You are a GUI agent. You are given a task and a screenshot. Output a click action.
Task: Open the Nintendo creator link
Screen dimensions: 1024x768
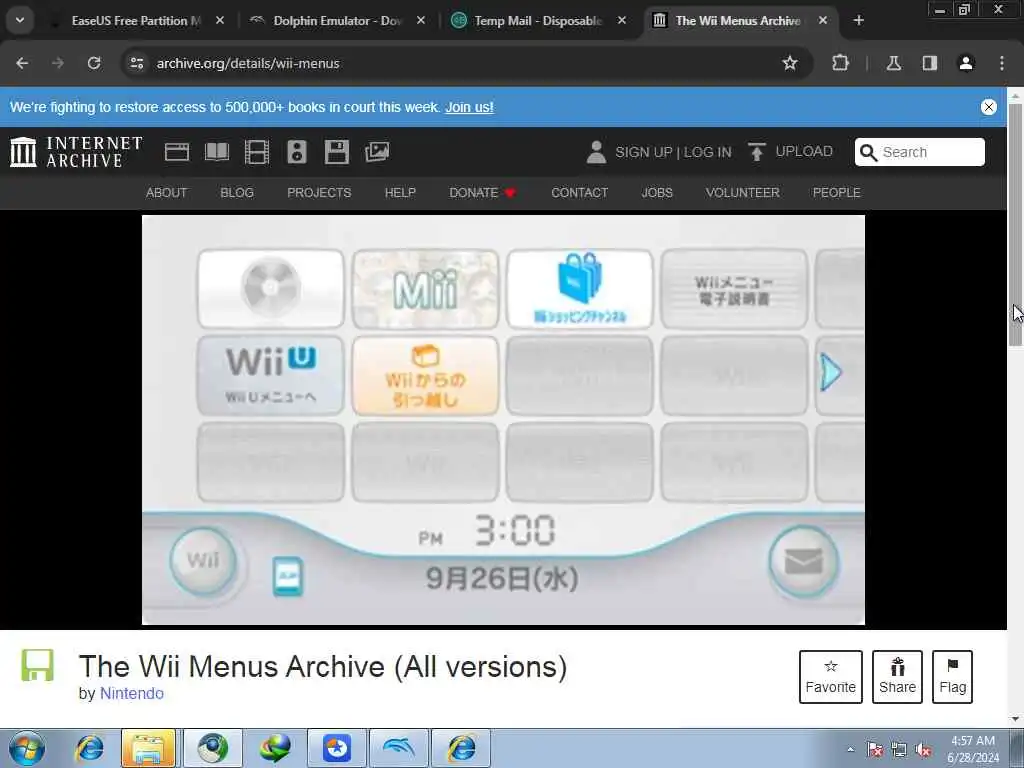(132, 694)
